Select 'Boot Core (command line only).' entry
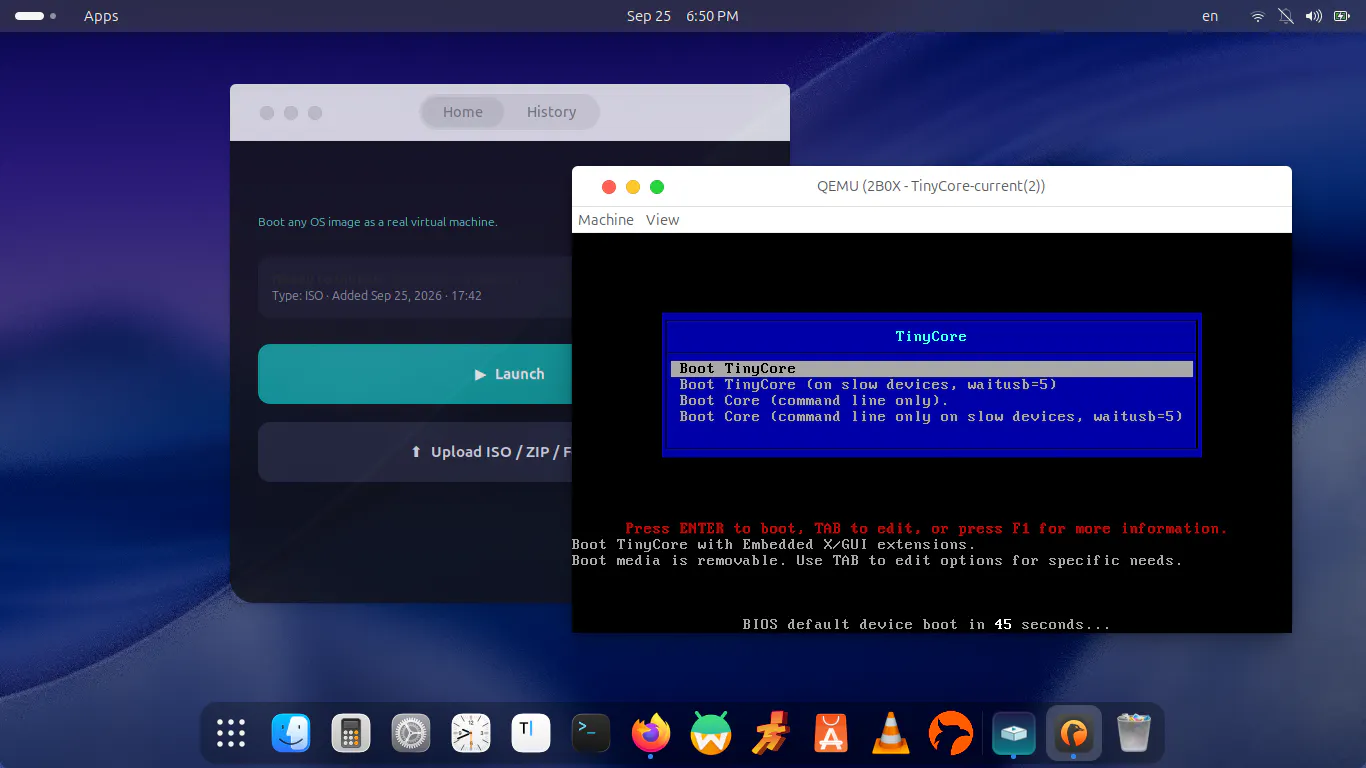This screenshot has width=1366, height=768. 814,401
